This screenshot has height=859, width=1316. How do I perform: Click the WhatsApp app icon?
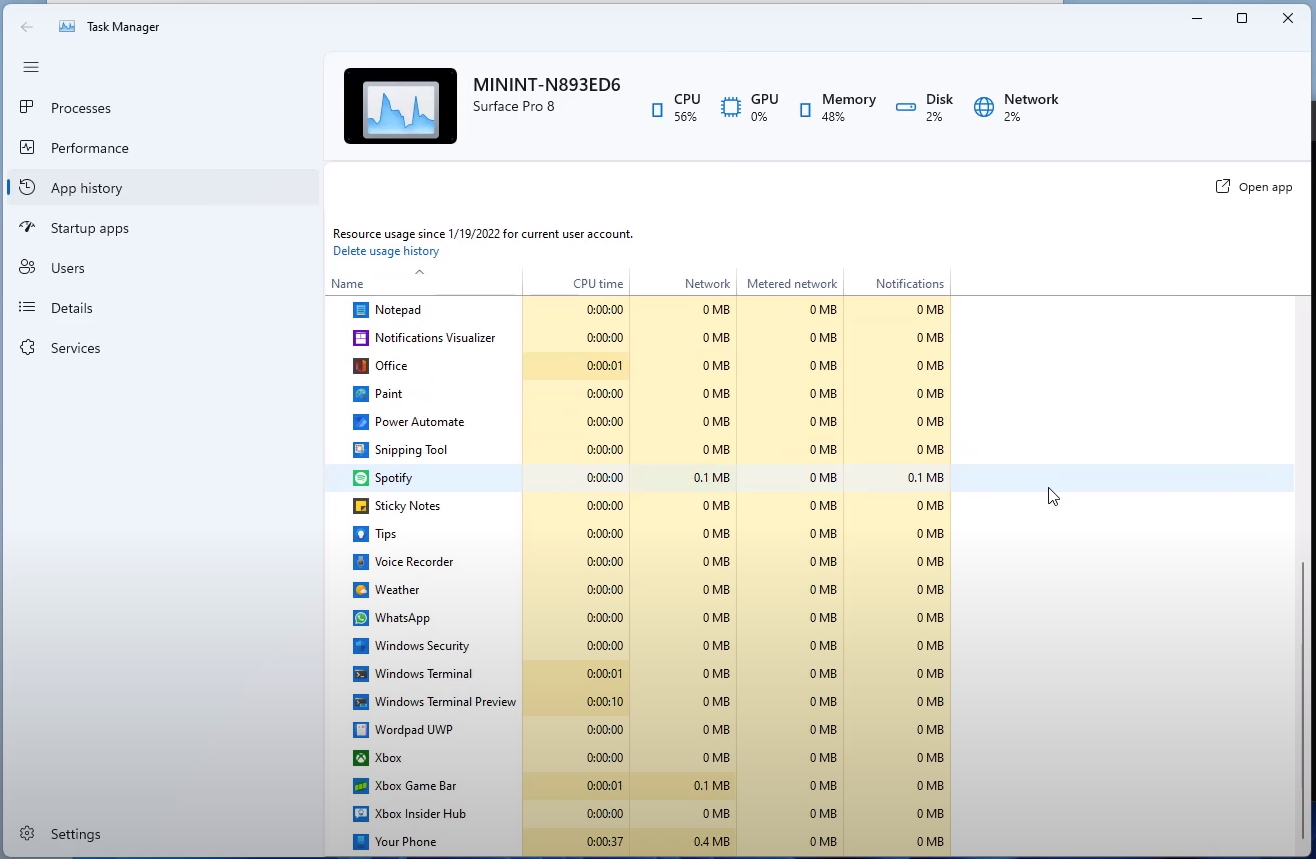361,618
